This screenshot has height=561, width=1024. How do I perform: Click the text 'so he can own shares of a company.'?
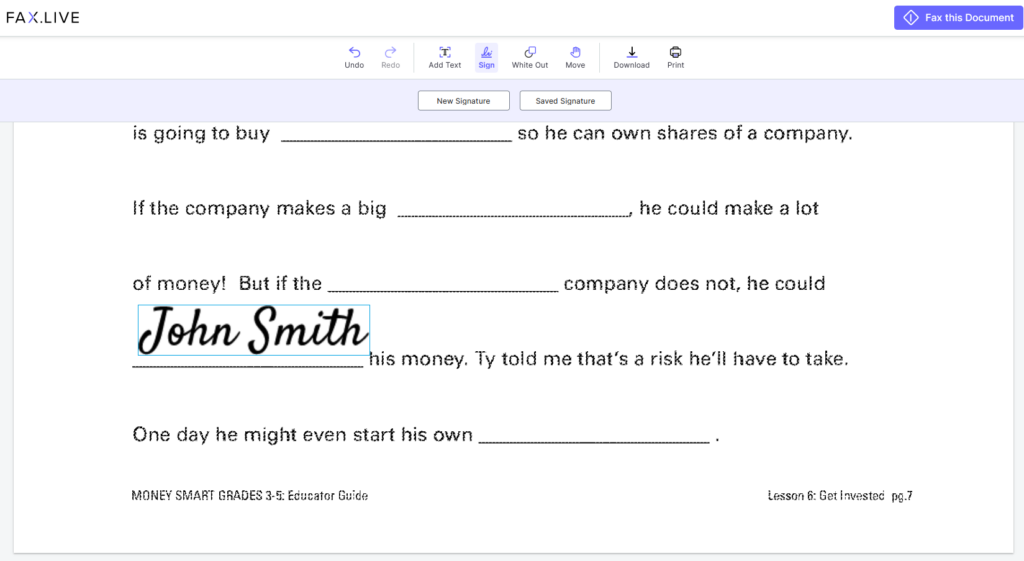pos(685,133)
